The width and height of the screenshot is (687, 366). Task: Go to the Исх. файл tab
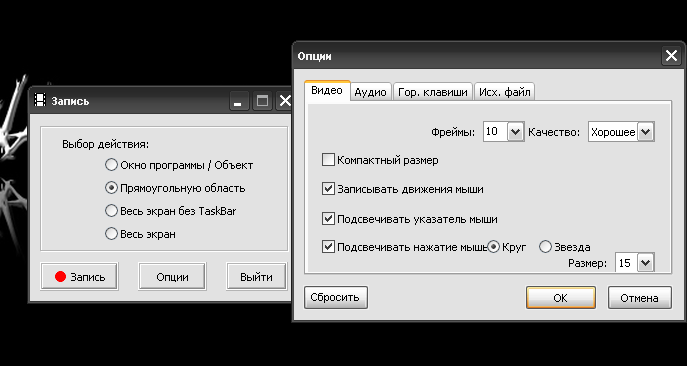[x=505, y=92]
